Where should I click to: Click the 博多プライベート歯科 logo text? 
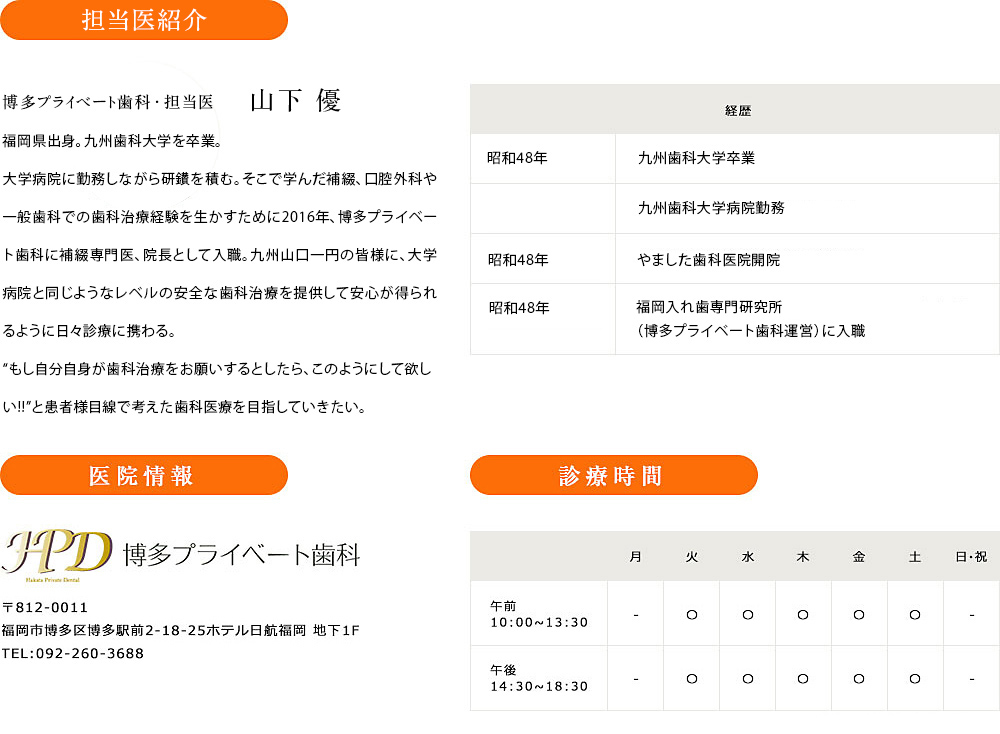[242, 555]
